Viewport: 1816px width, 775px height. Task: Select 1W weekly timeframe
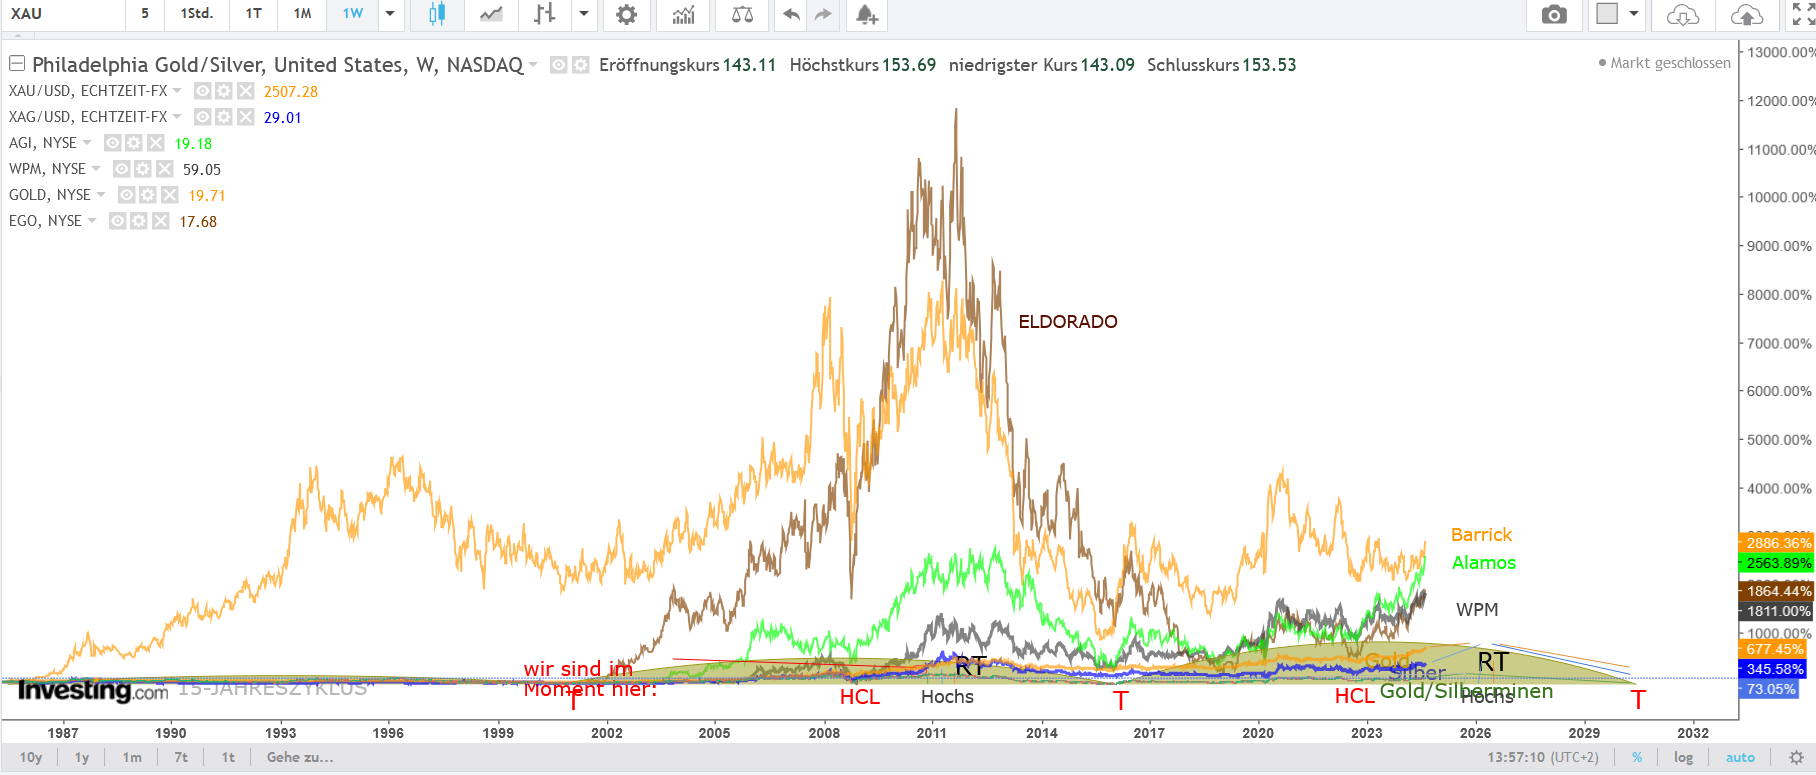353,14
